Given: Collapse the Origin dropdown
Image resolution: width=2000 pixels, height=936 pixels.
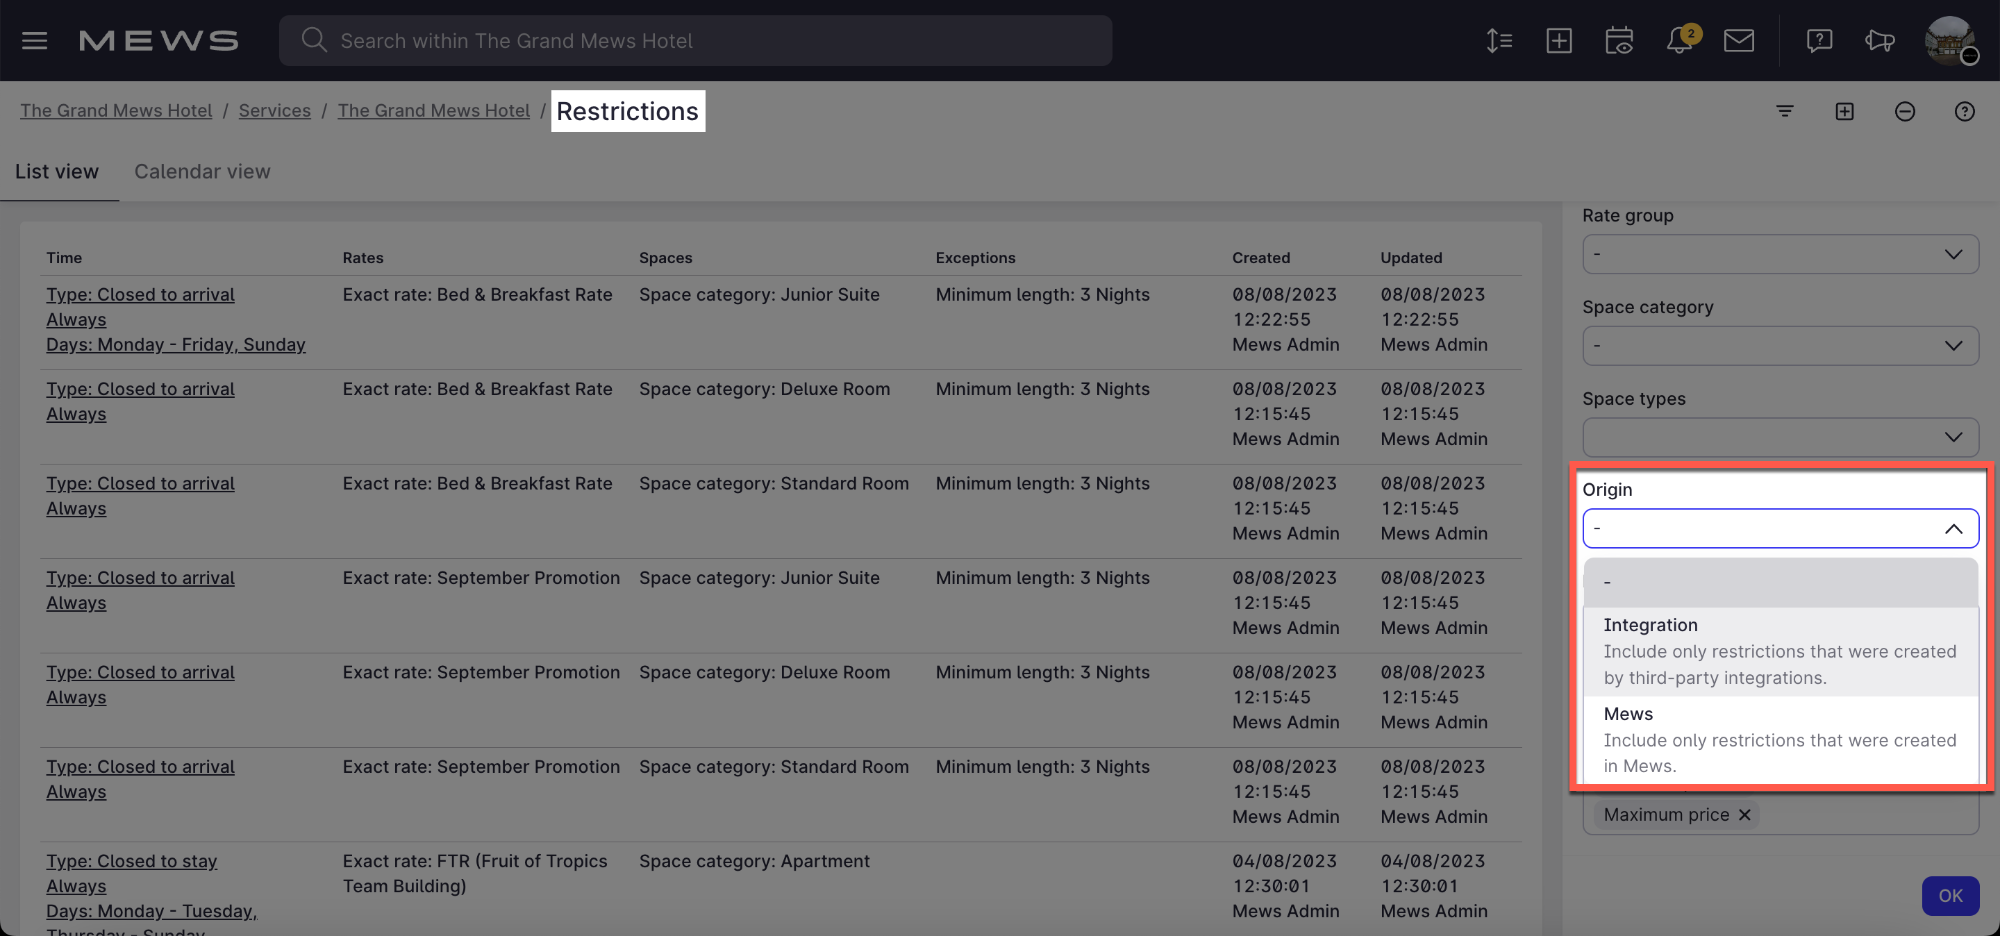Looking at the screenshot, I should coord(1780,528).
